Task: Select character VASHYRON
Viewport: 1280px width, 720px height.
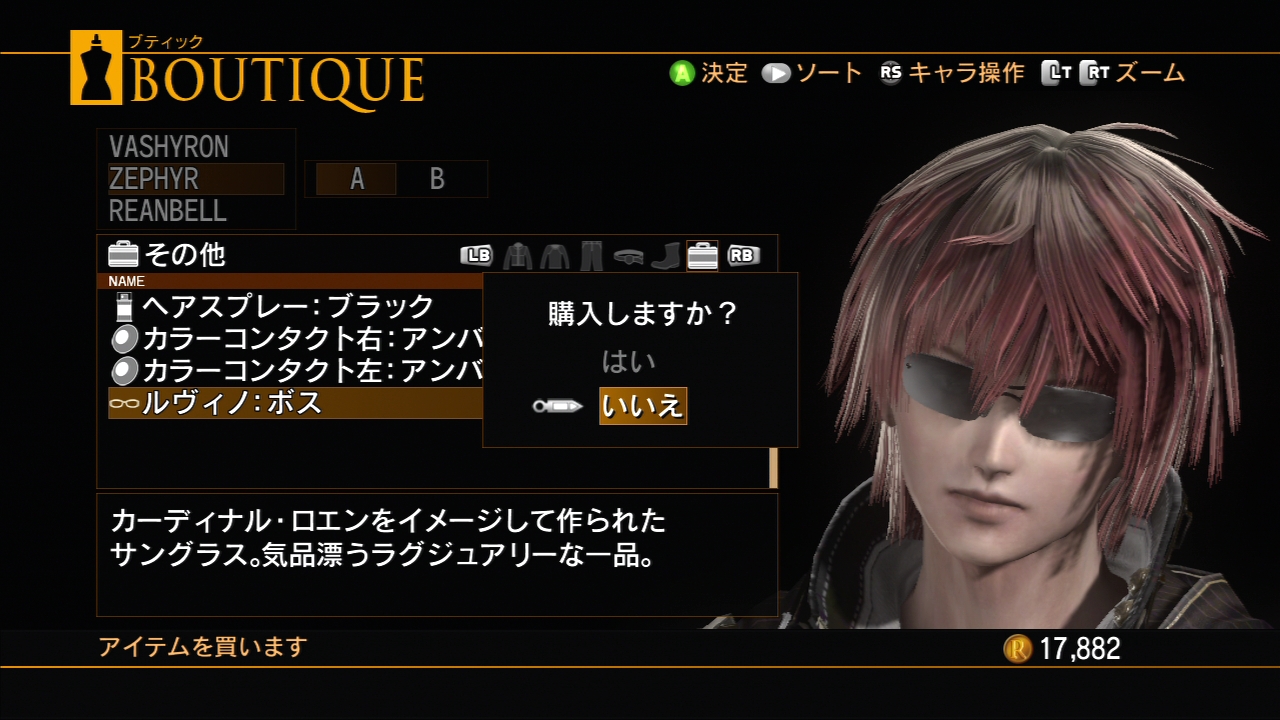Action: coord(169,147)
